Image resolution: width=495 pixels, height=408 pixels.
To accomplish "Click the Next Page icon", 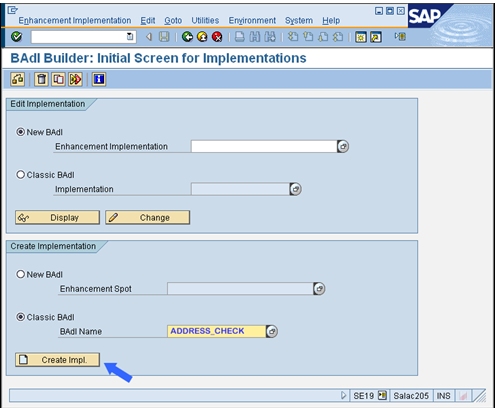I will click(323, 37).
